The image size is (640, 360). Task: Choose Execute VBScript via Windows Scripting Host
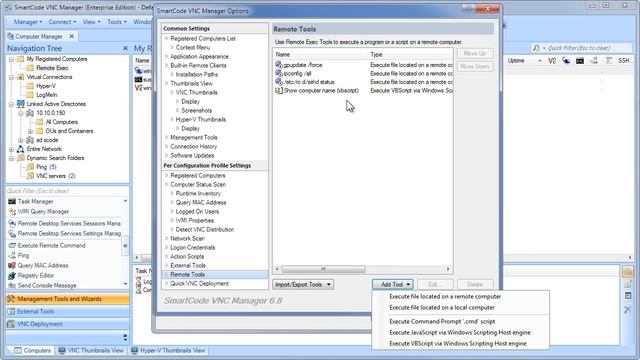(460, 343)
